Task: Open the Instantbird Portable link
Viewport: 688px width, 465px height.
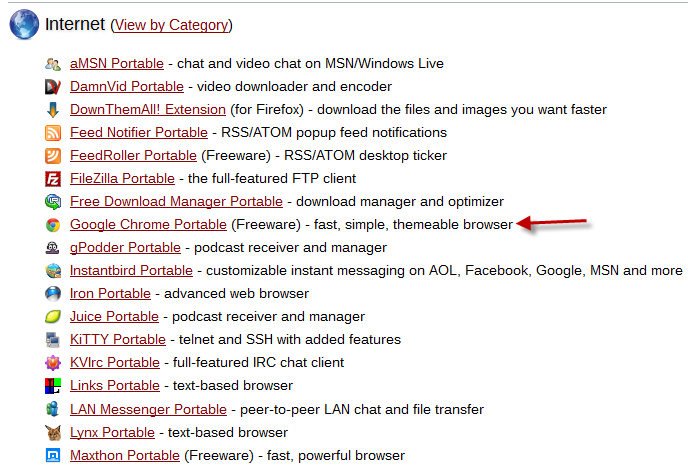Action: tap(131, 270)
